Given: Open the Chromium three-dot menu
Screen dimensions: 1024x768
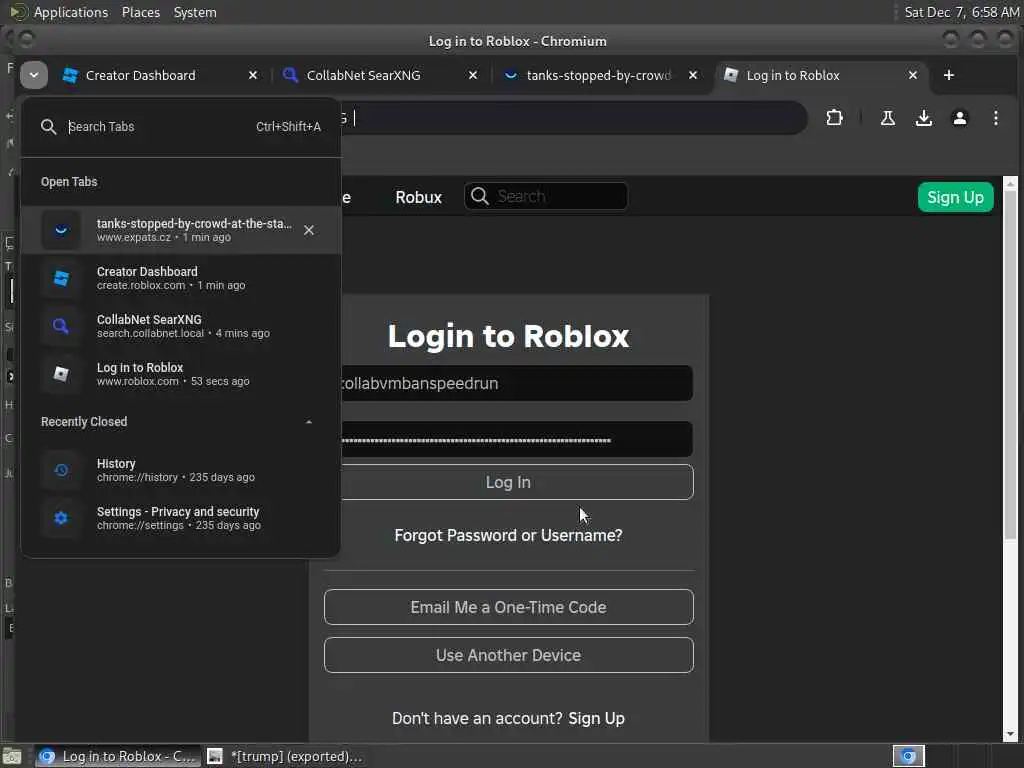Looking at the screenshot, I should click(995, 118).
